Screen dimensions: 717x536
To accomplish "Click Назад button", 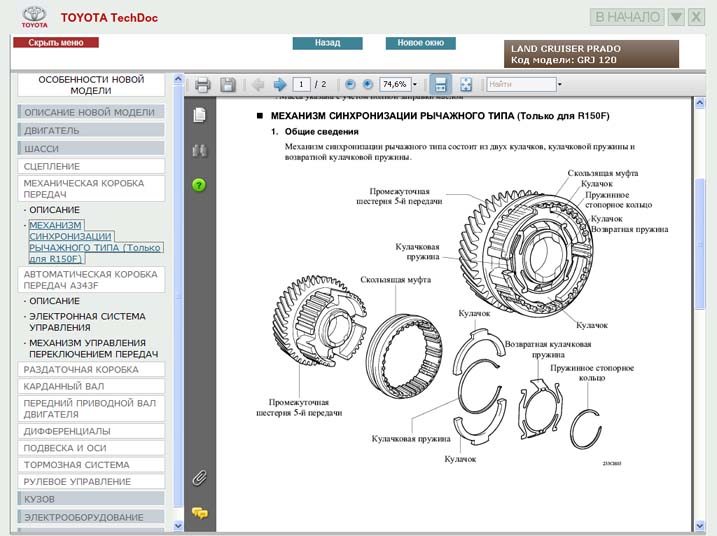I will 327,43.
